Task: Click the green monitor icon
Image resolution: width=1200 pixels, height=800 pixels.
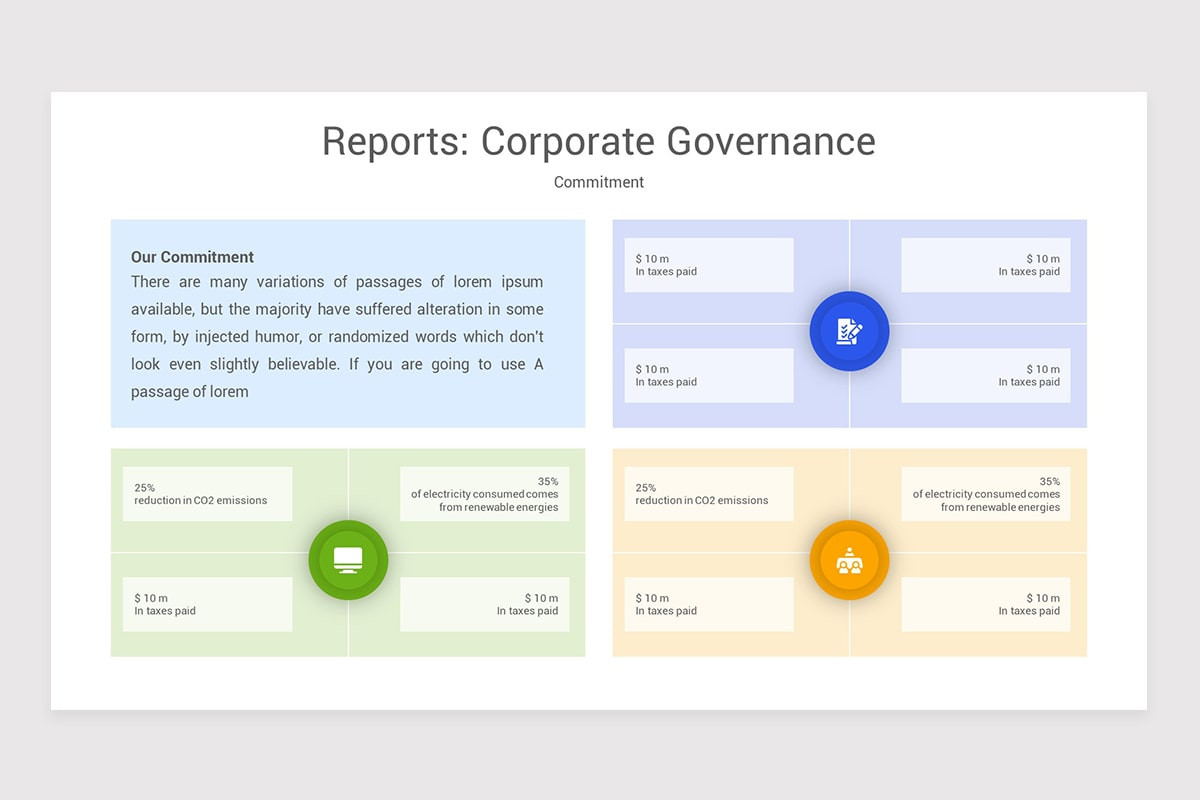Action: (348, 560)
